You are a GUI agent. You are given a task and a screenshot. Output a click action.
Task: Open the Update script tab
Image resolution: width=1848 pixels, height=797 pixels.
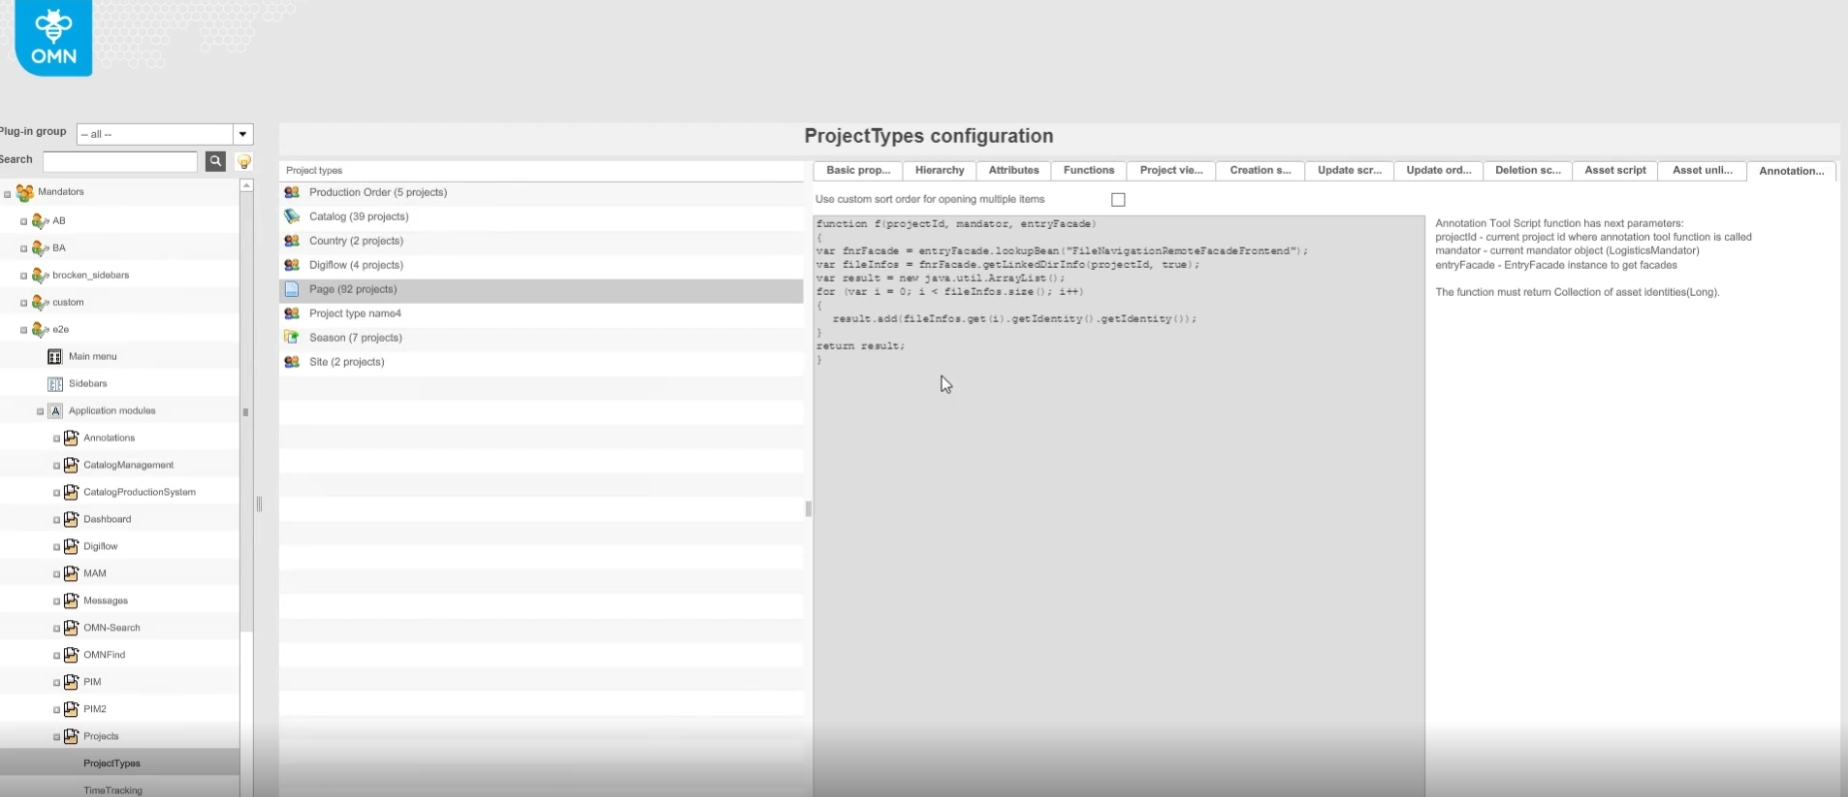(1349, 170)
